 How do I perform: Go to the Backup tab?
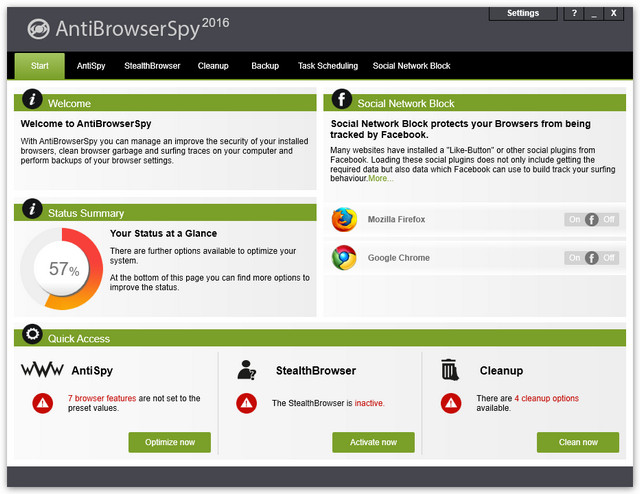click(265, 66)
